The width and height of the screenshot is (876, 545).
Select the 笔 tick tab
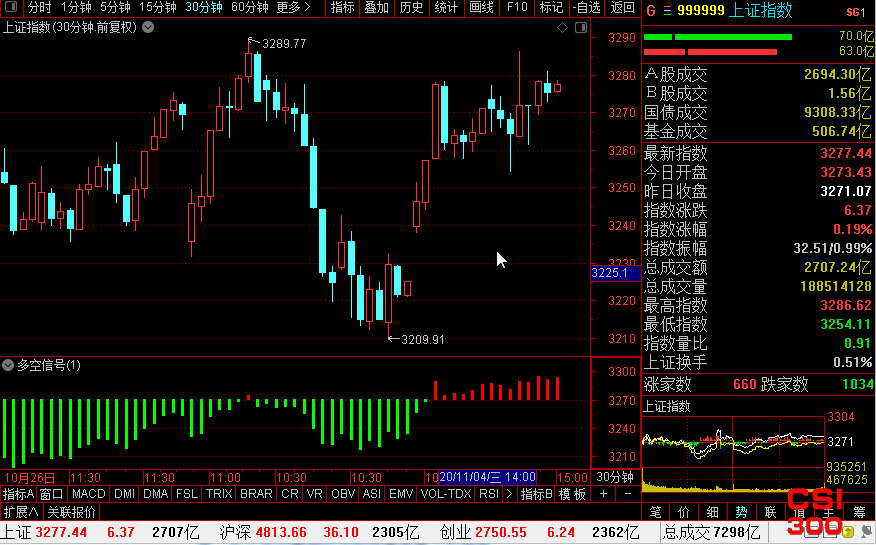(x=655, y=511)
